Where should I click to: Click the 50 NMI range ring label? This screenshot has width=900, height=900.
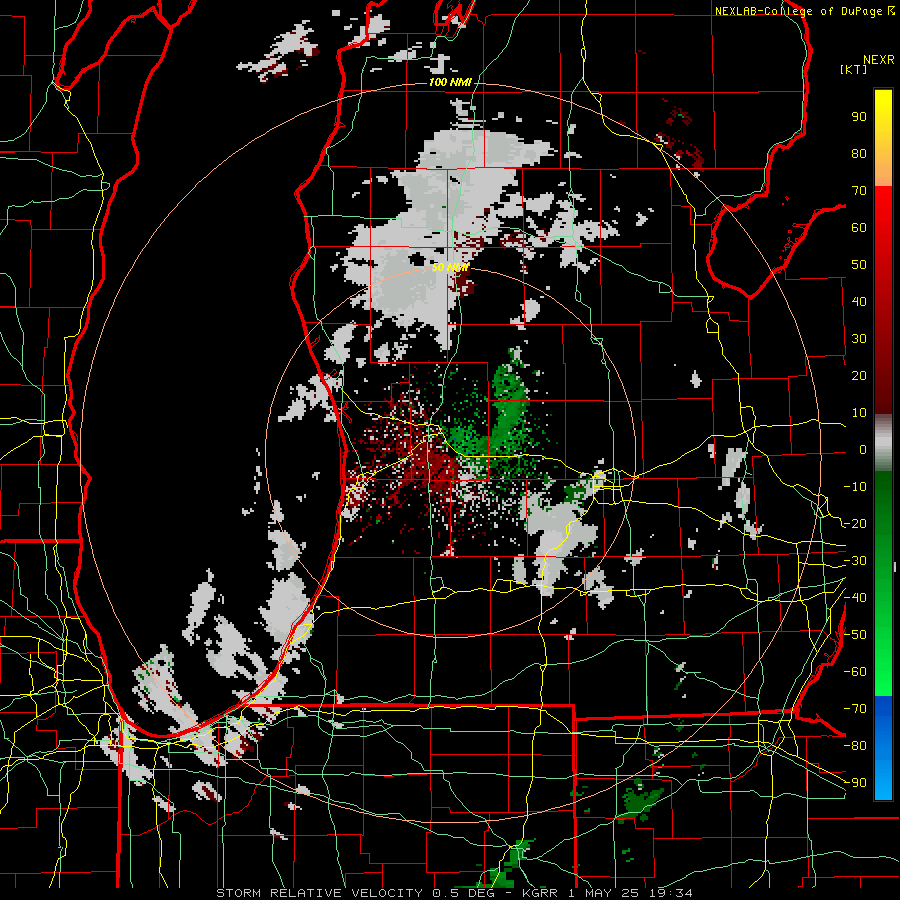tap(451, 267)
